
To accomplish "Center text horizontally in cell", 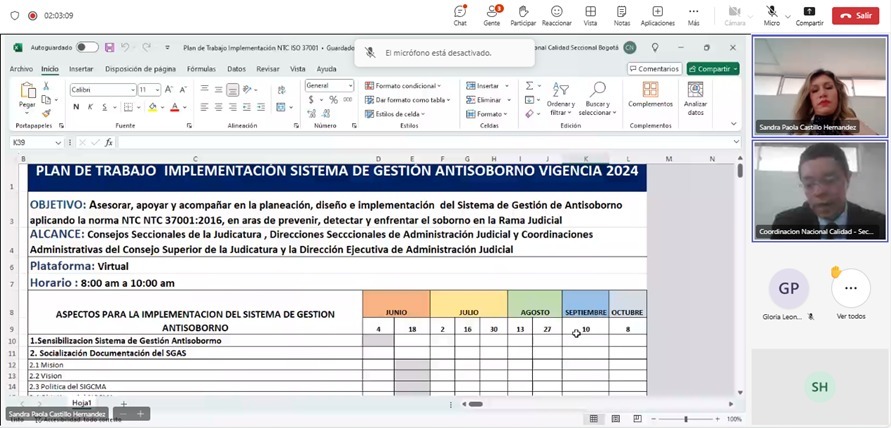I will [219, 107].
